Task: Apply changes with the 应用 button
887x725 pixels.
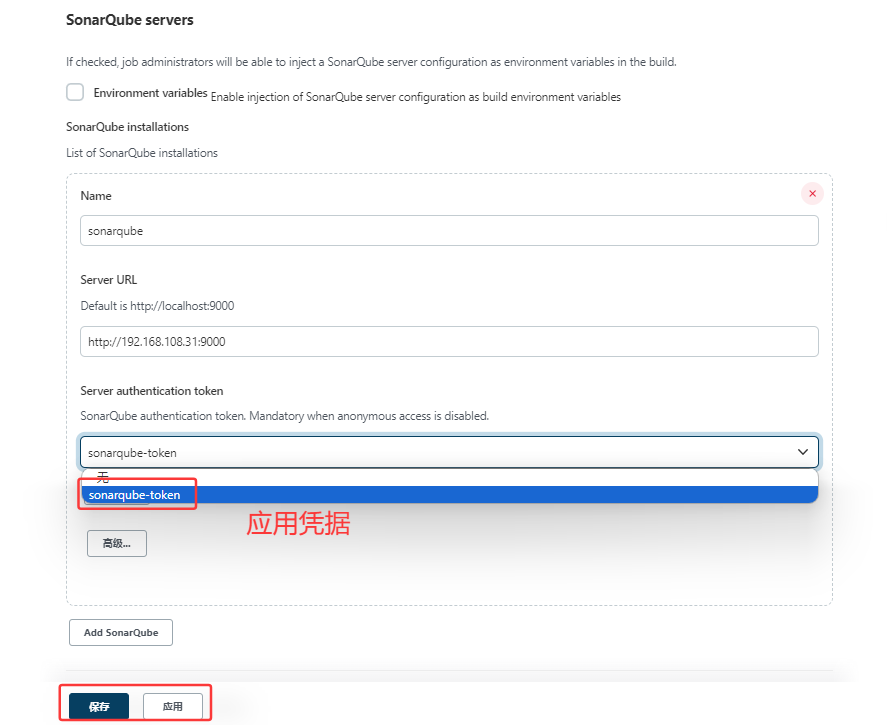Action: (x=173, y=706)
